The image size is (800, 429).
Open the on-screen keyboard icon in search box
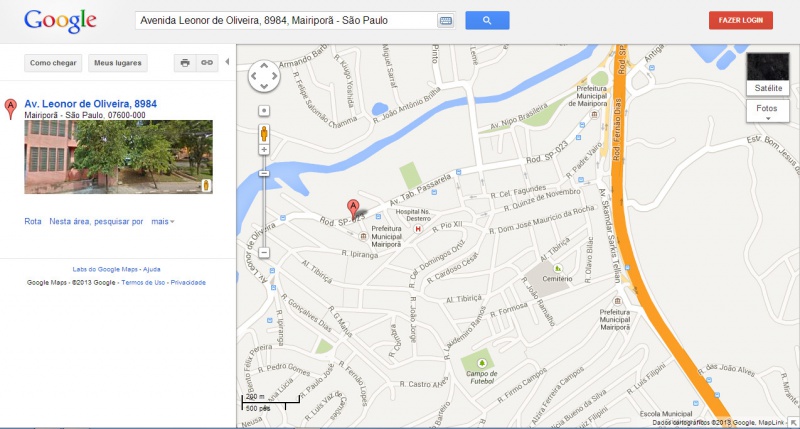[x=445, y=21]
